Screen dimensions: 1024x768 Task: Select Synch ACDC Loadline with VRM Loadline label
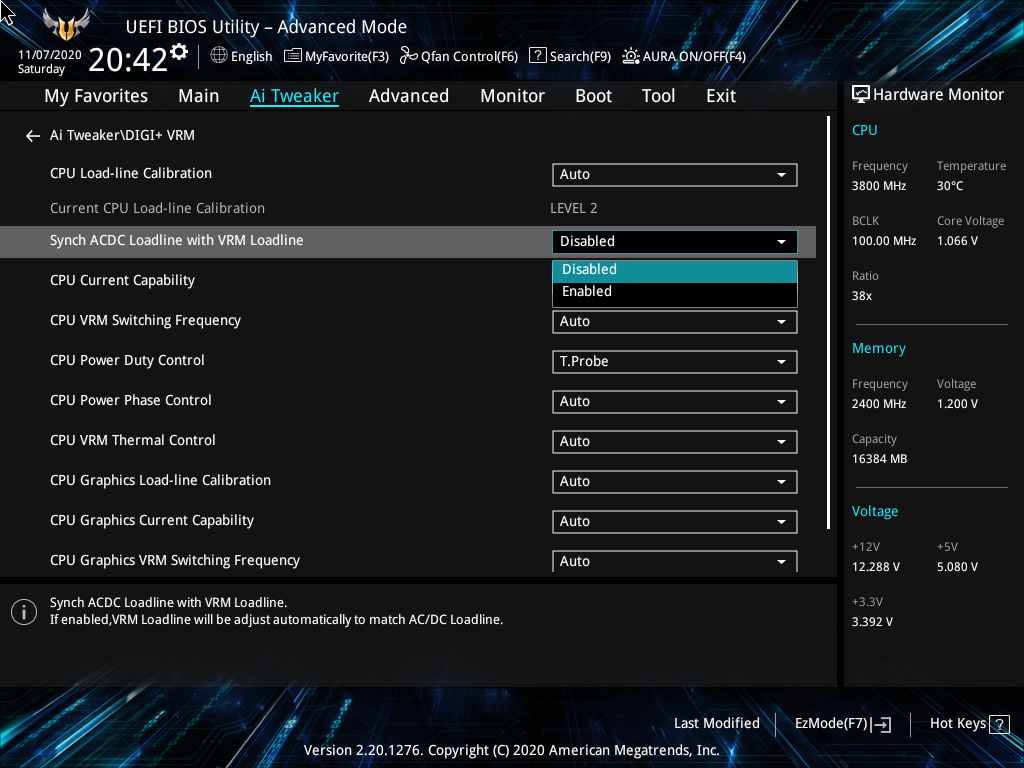(x=176, y=240)
